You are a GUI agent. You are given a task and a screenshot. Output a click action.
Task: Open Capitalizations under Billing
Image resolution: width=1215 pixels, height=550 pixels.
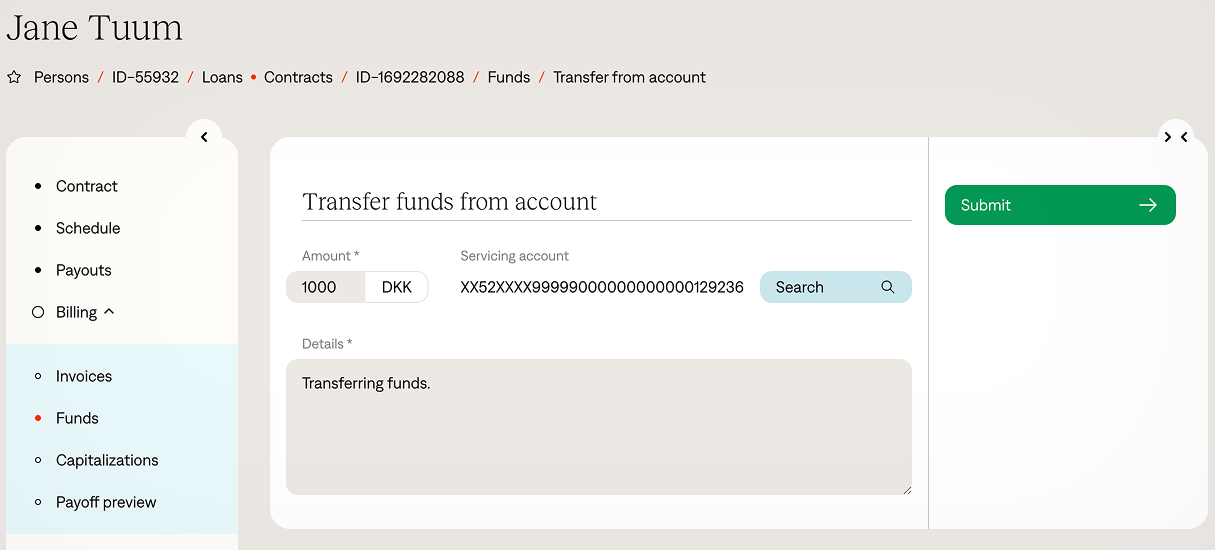(107, 460)
